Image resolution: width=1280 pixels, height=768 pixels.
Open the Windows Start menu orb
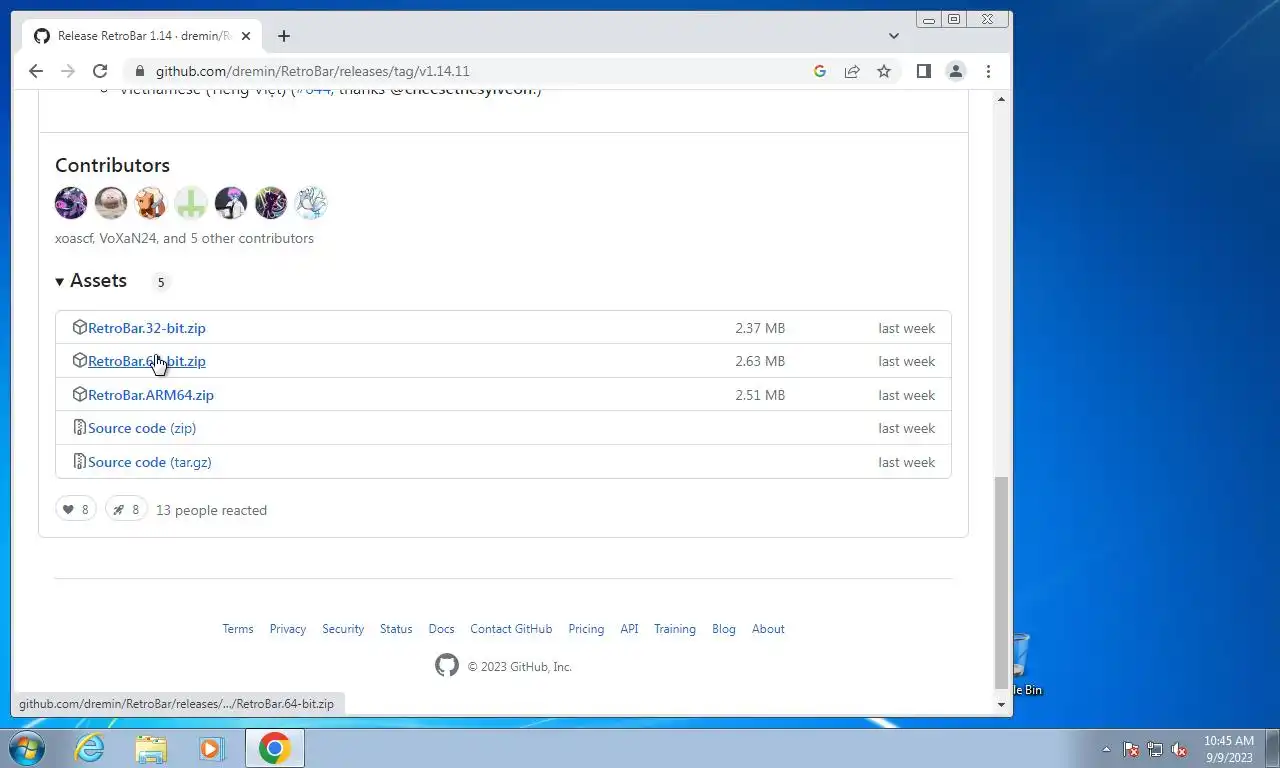(27, 748)
